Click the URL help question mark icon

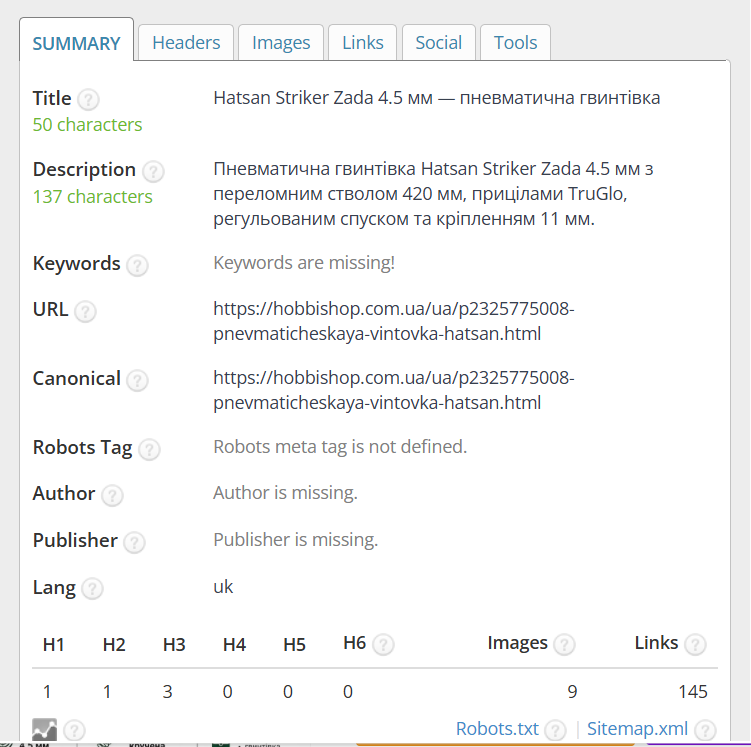85,311
